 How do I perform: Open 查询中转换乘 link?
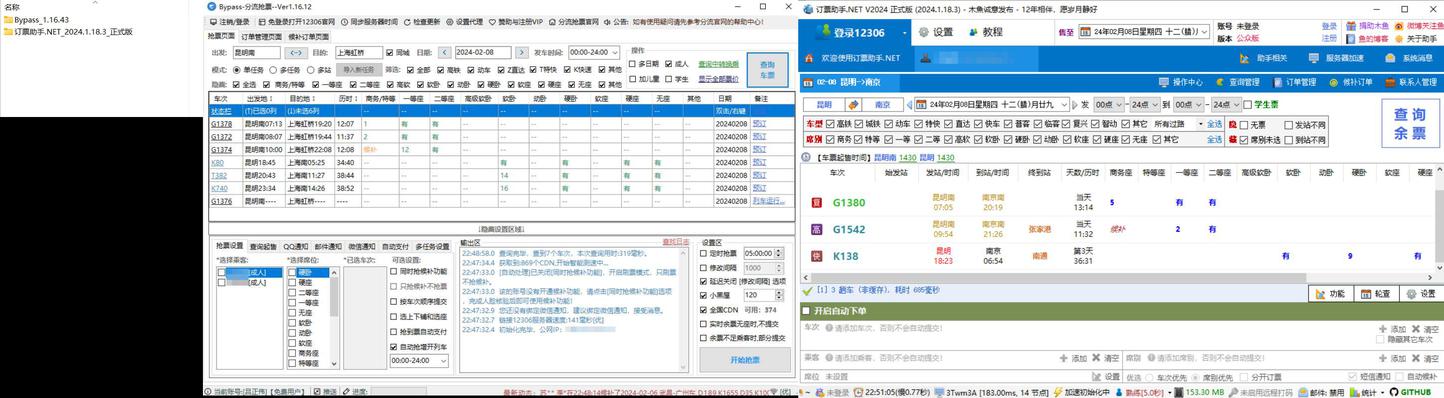718,64
